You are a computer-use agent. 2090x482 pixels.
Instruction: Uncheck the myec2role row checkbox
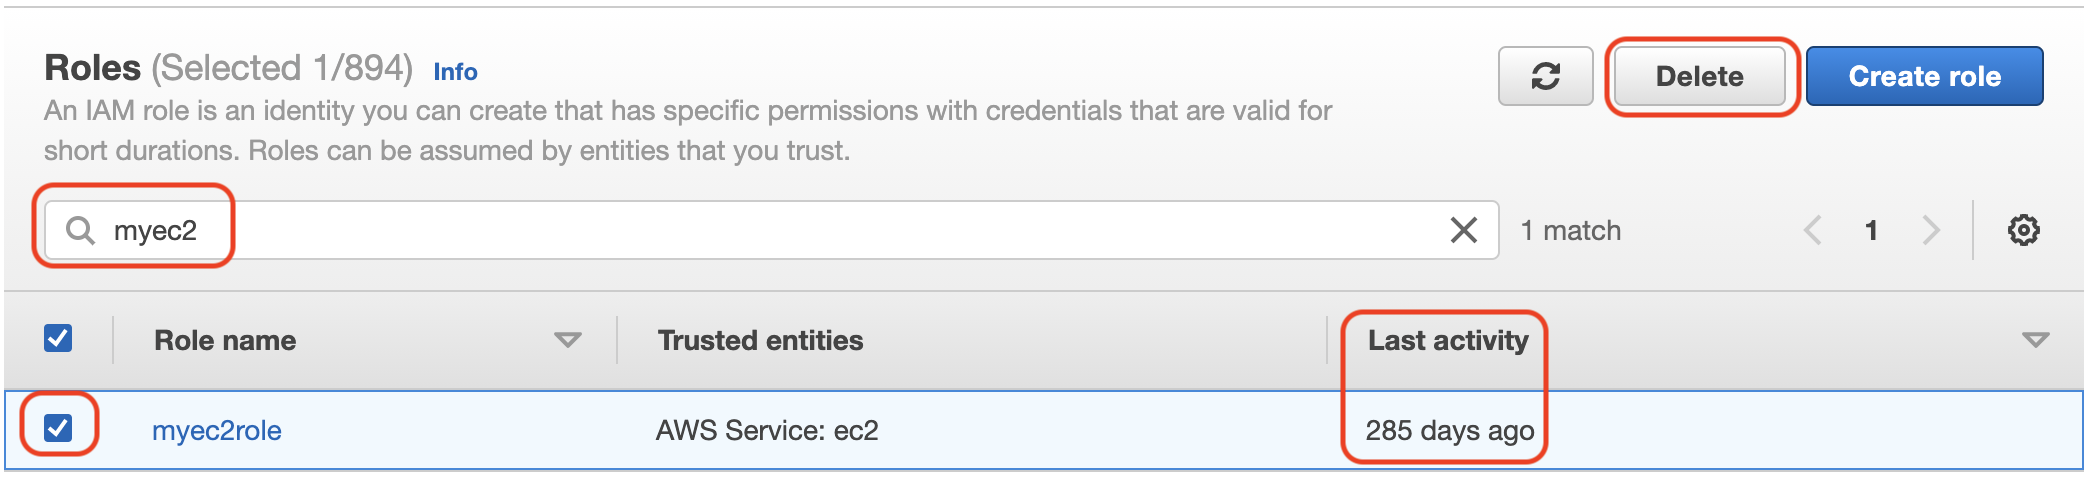(x=58, y=428)
